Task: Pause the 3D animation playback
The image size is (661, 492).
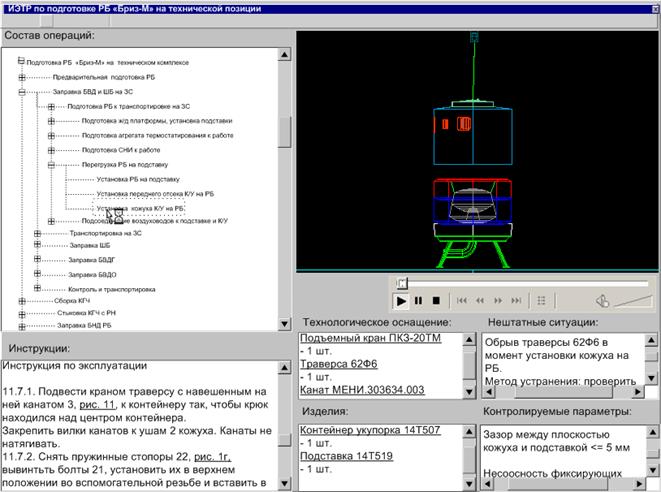Action: coord(418,300)
